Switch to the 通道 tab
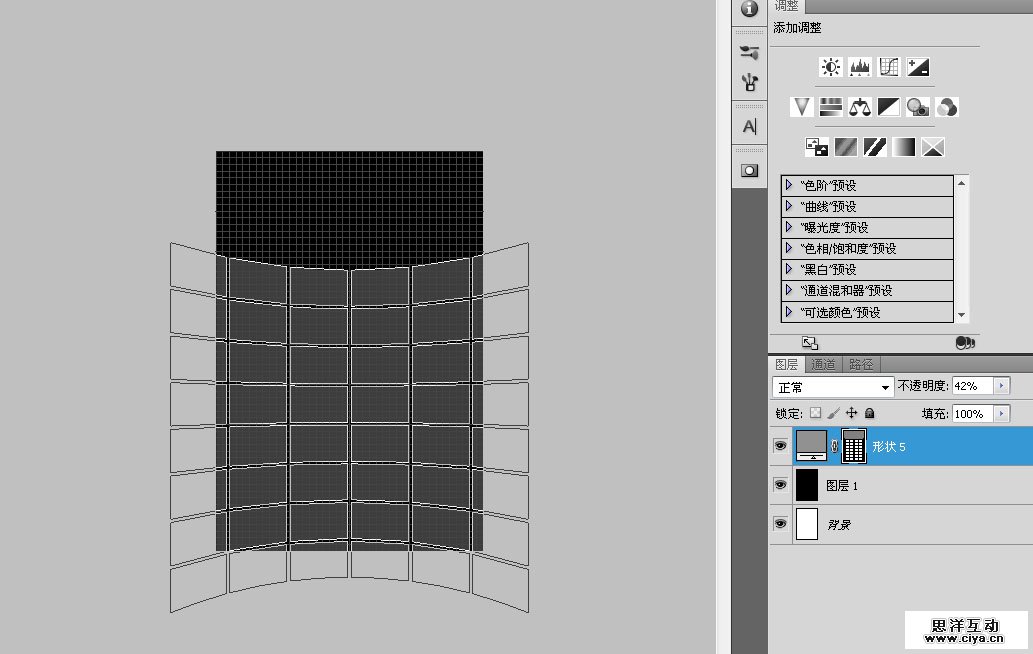Image resolution: width=1033 pixels, height=654 pixels. tap(823, 364)
